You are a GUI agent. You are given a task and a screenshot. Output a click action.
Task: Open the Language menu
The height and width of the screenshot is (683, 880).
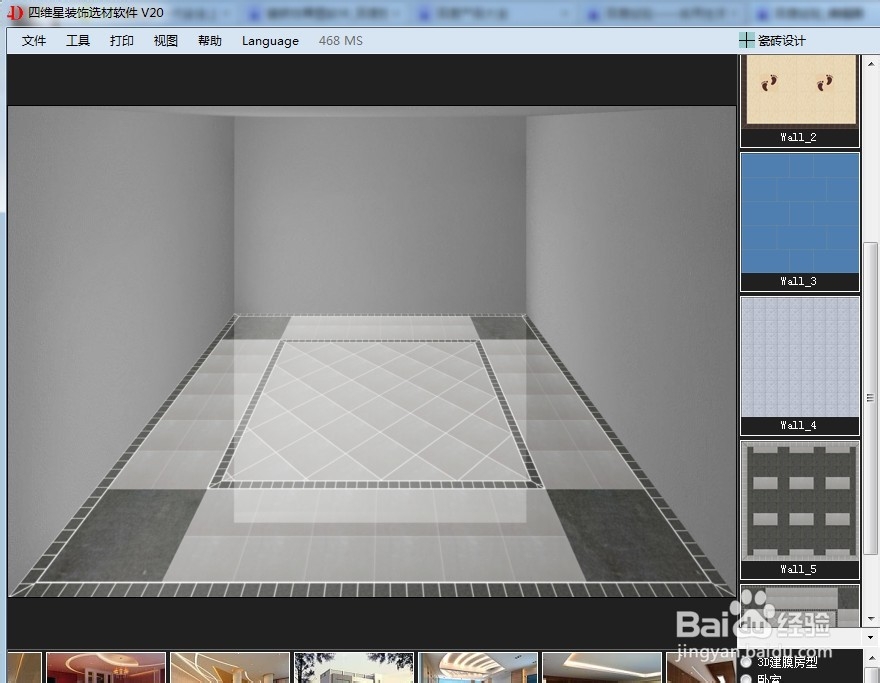[270, 40]
